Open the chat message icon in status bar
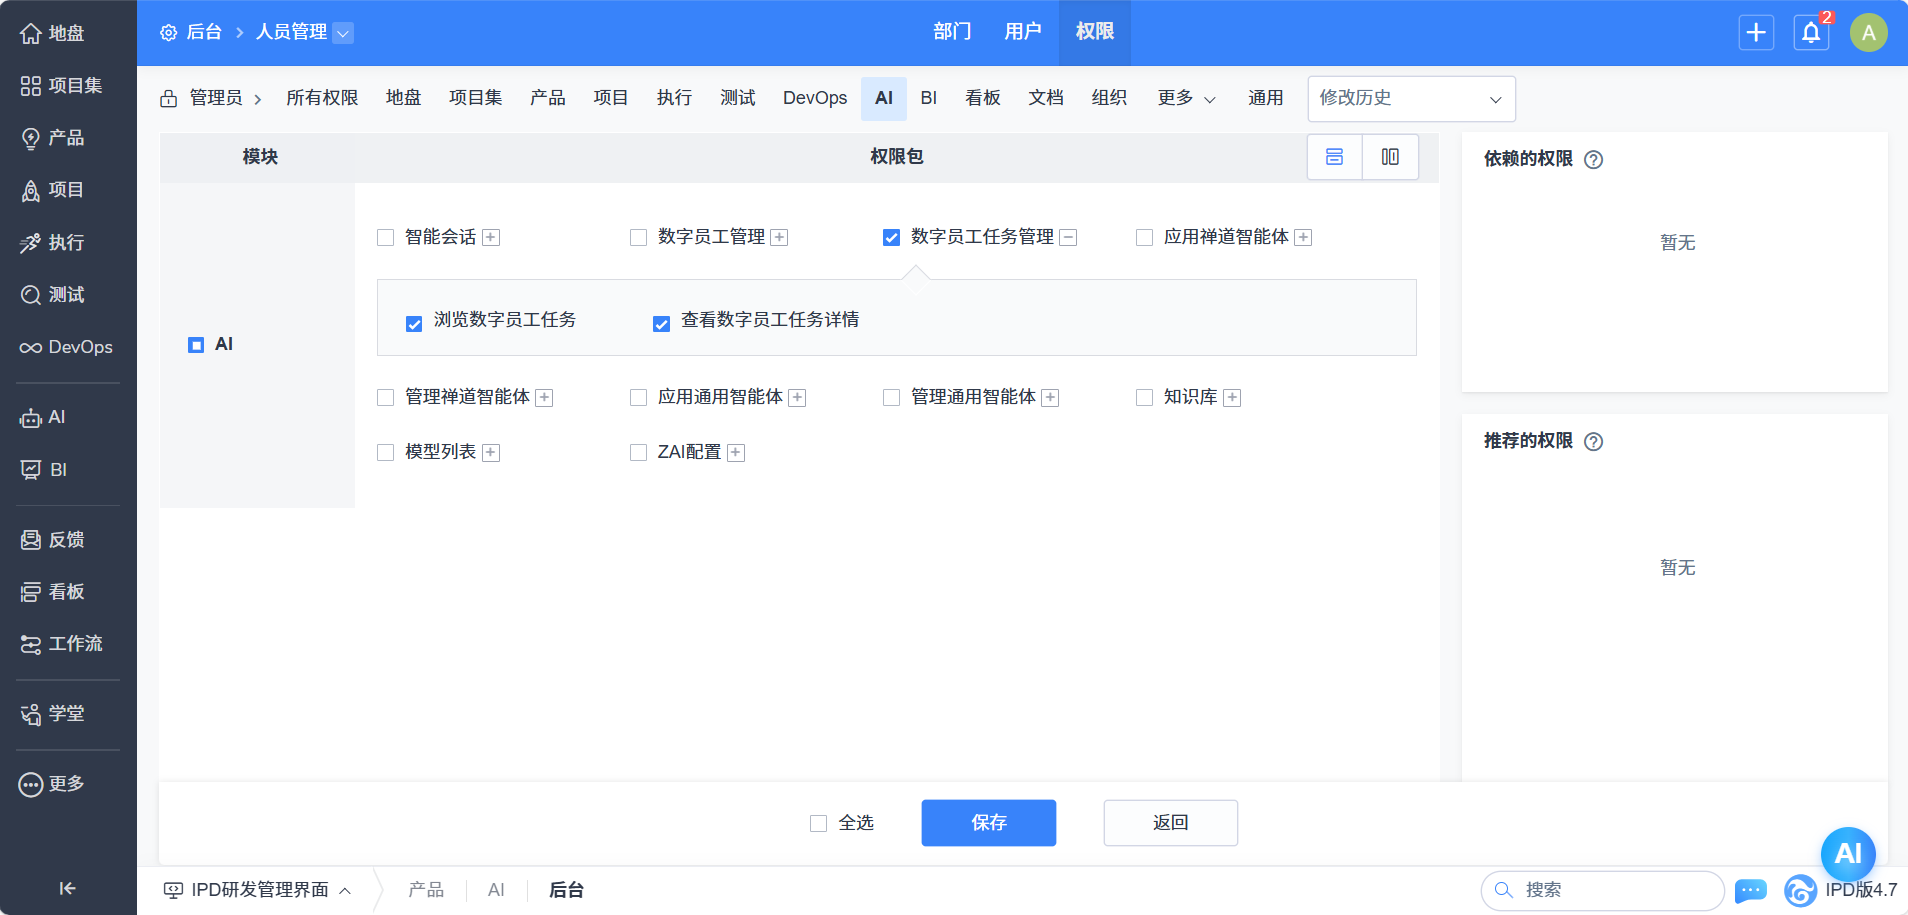This screenshot has width=1908, height=915. point(1750,890)
